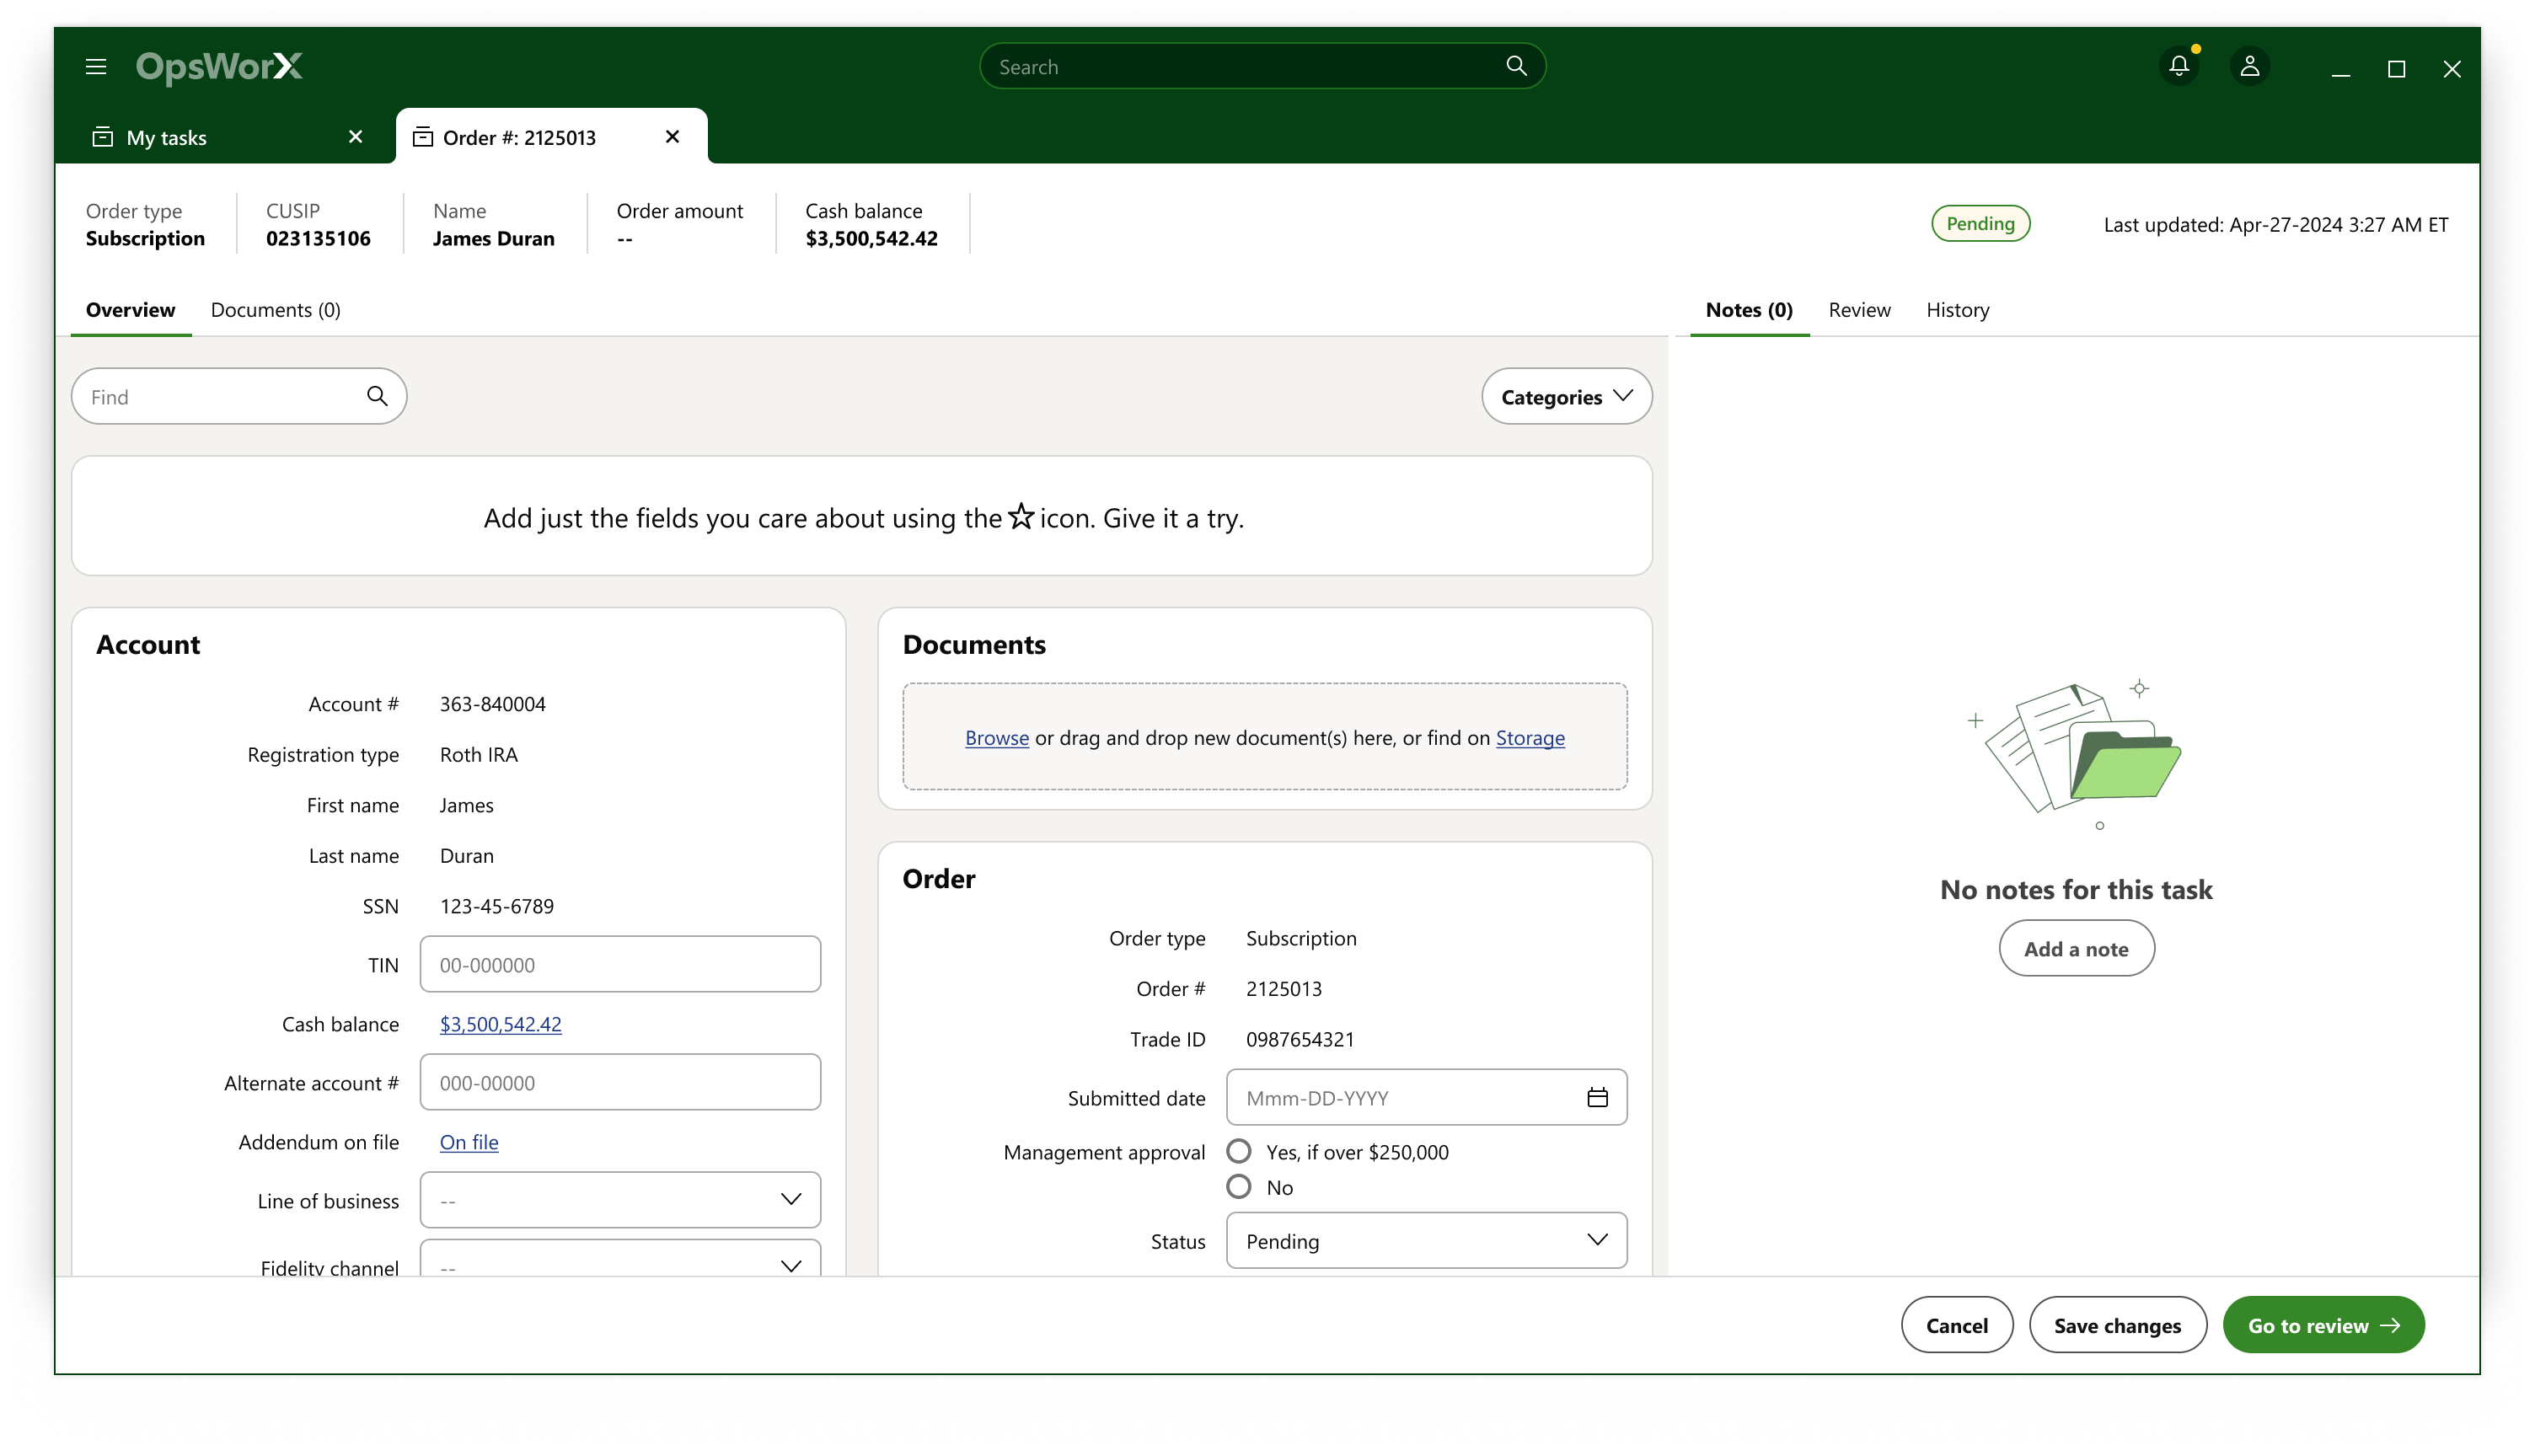Click the top search magnifier icon
Screen dimensions: 2535x1456
1516,66
